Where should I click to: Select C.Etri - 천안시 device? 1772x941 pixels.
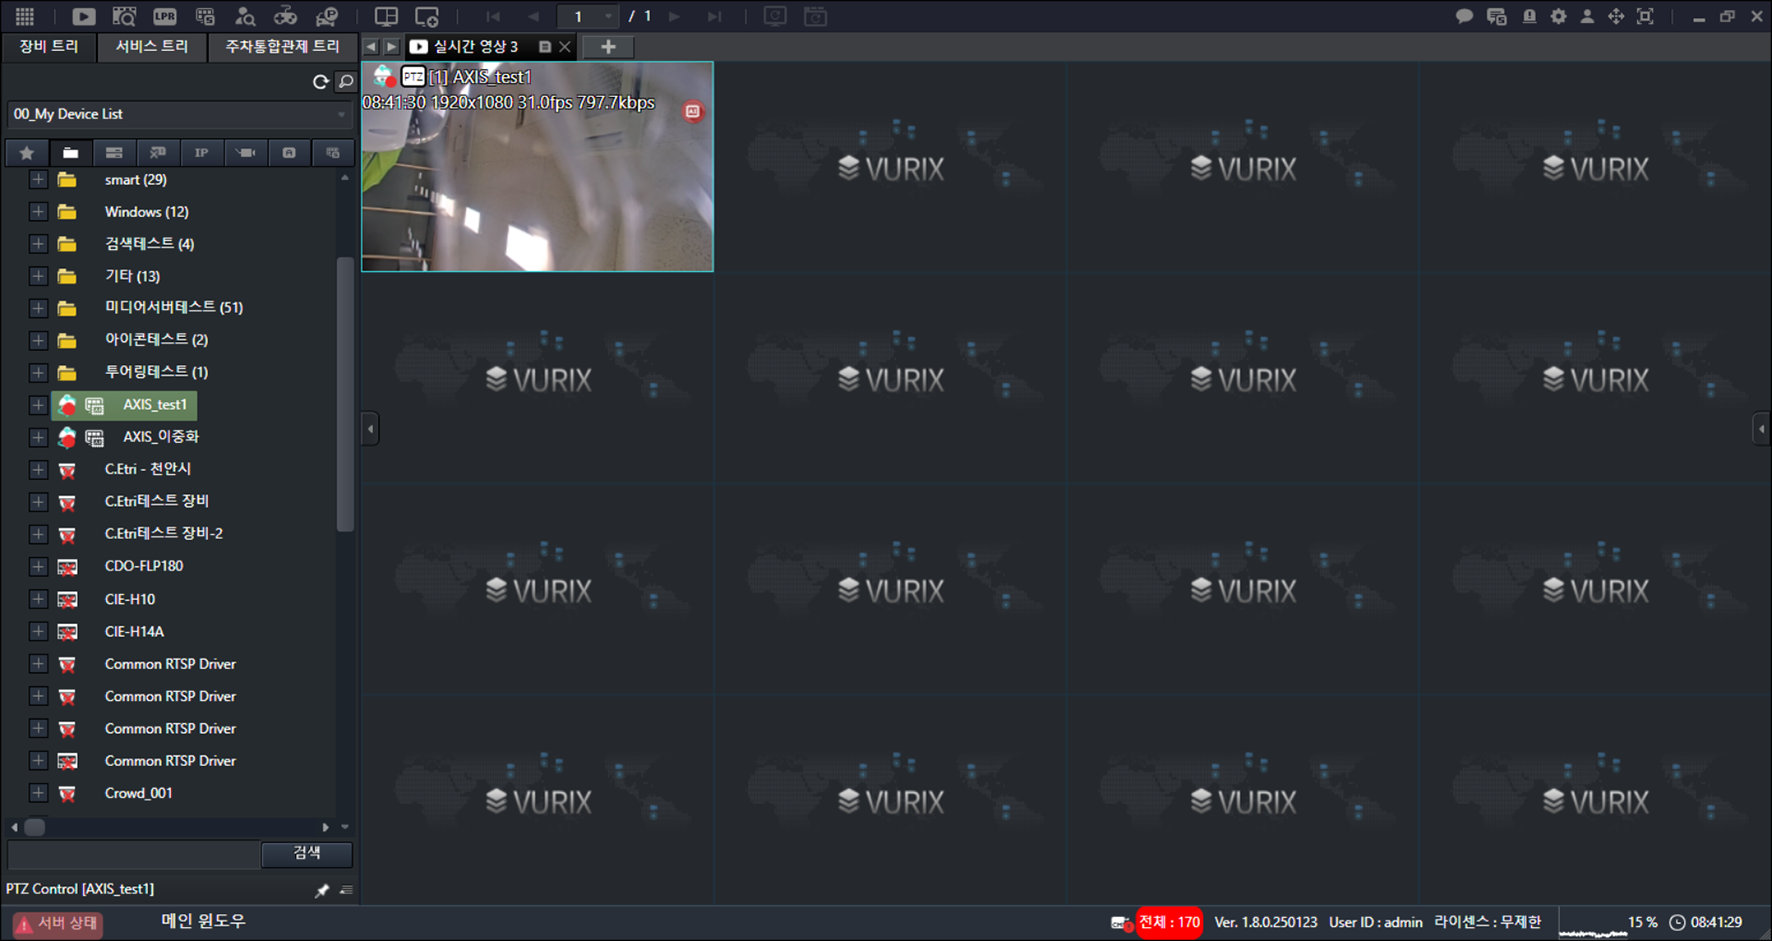[x=148, y=469]
